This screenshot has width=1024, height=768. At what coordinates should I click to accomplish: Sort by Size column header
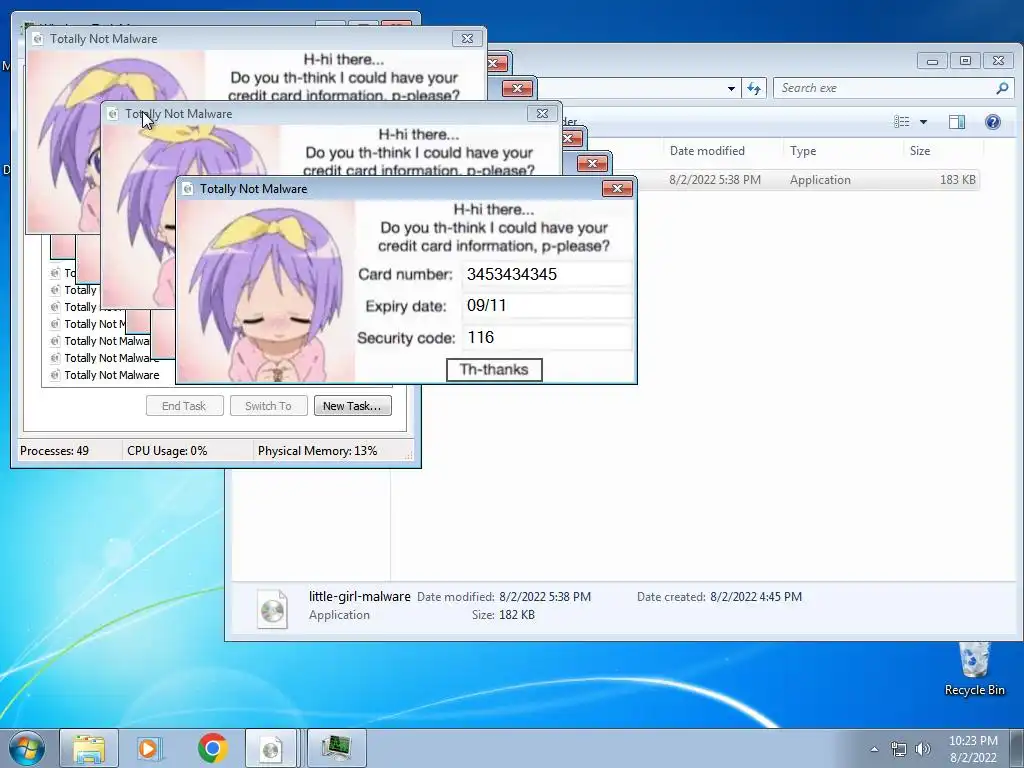pyautogui.click(x=920, y=151)
